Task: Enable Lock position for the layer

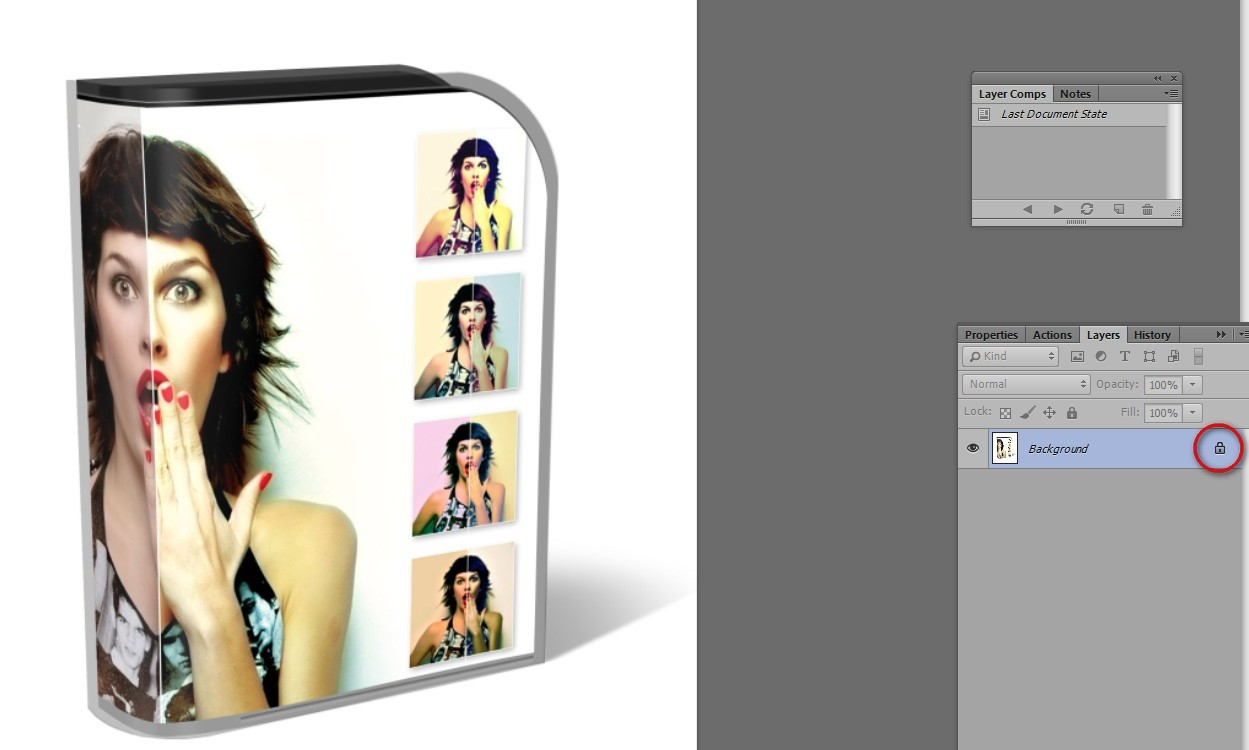Action: coord(1050,412)
